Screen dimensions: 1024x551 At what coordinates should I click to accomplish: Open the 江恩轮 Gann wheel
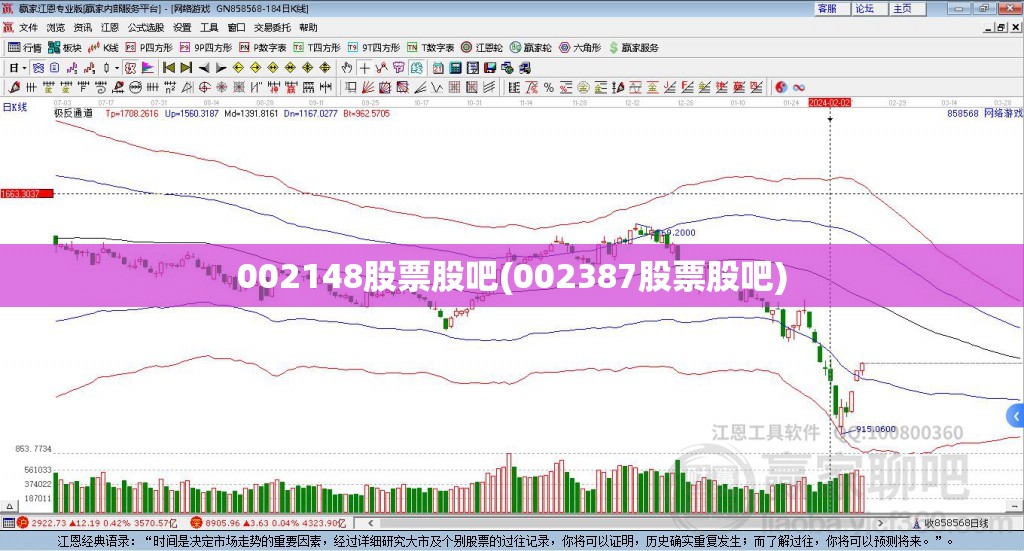point(482,48)
